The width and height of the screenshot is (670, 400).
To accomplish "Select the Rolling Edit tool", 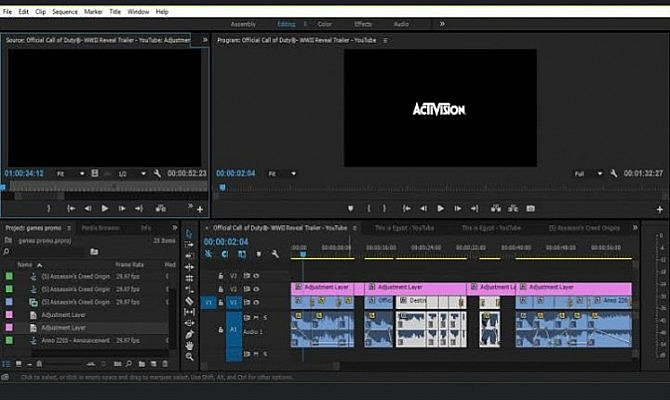I will (x=189, y=267).
